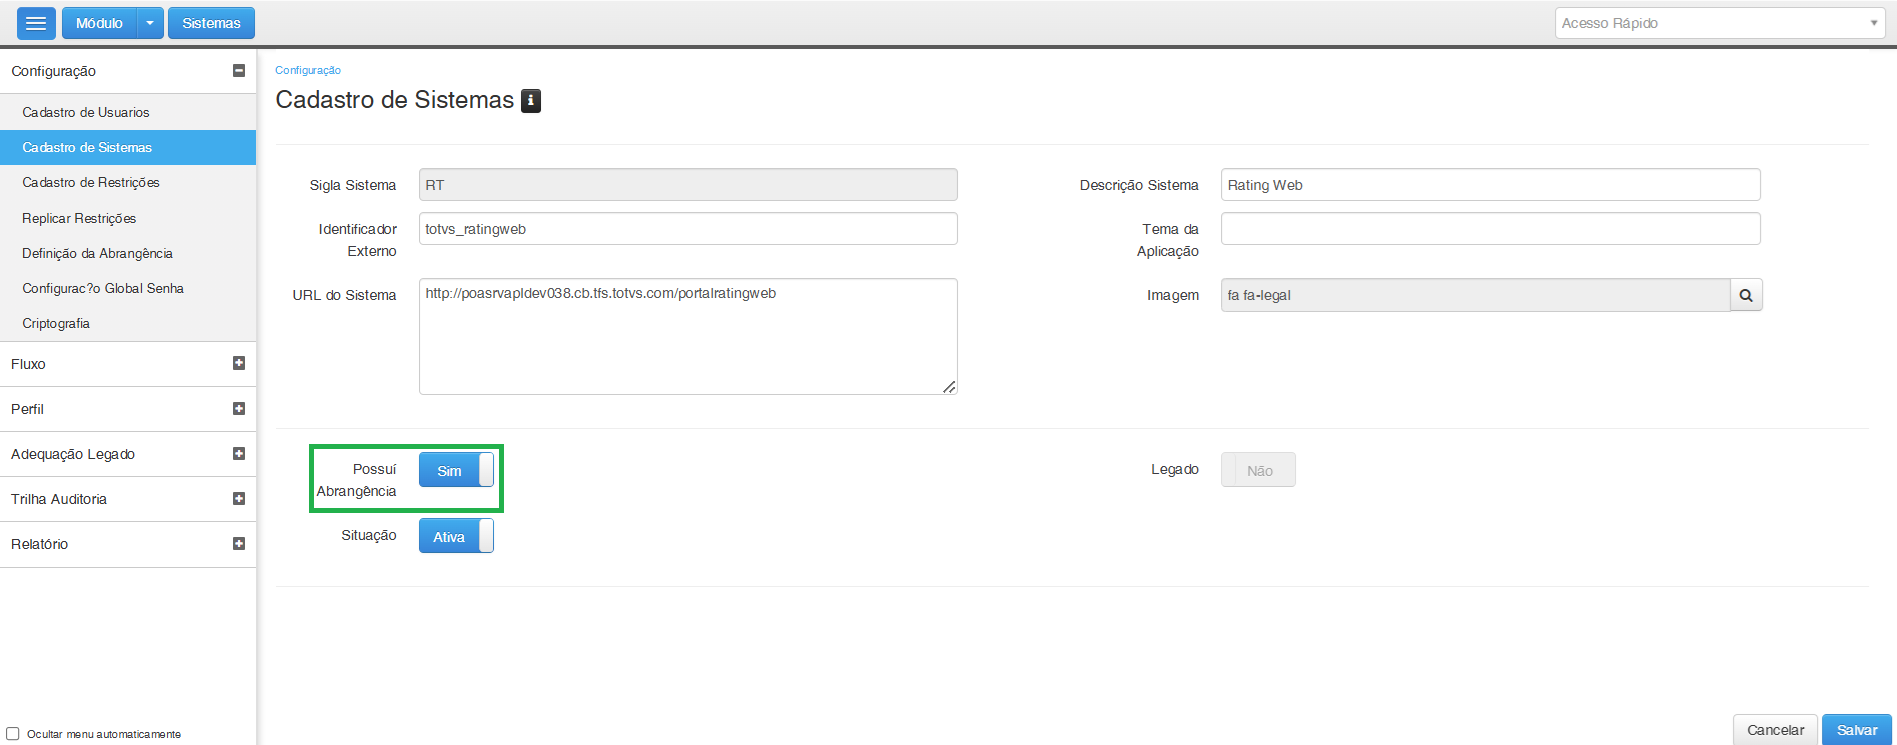Expand Trilha Auditoria with its plus icon

pos(239,498)
